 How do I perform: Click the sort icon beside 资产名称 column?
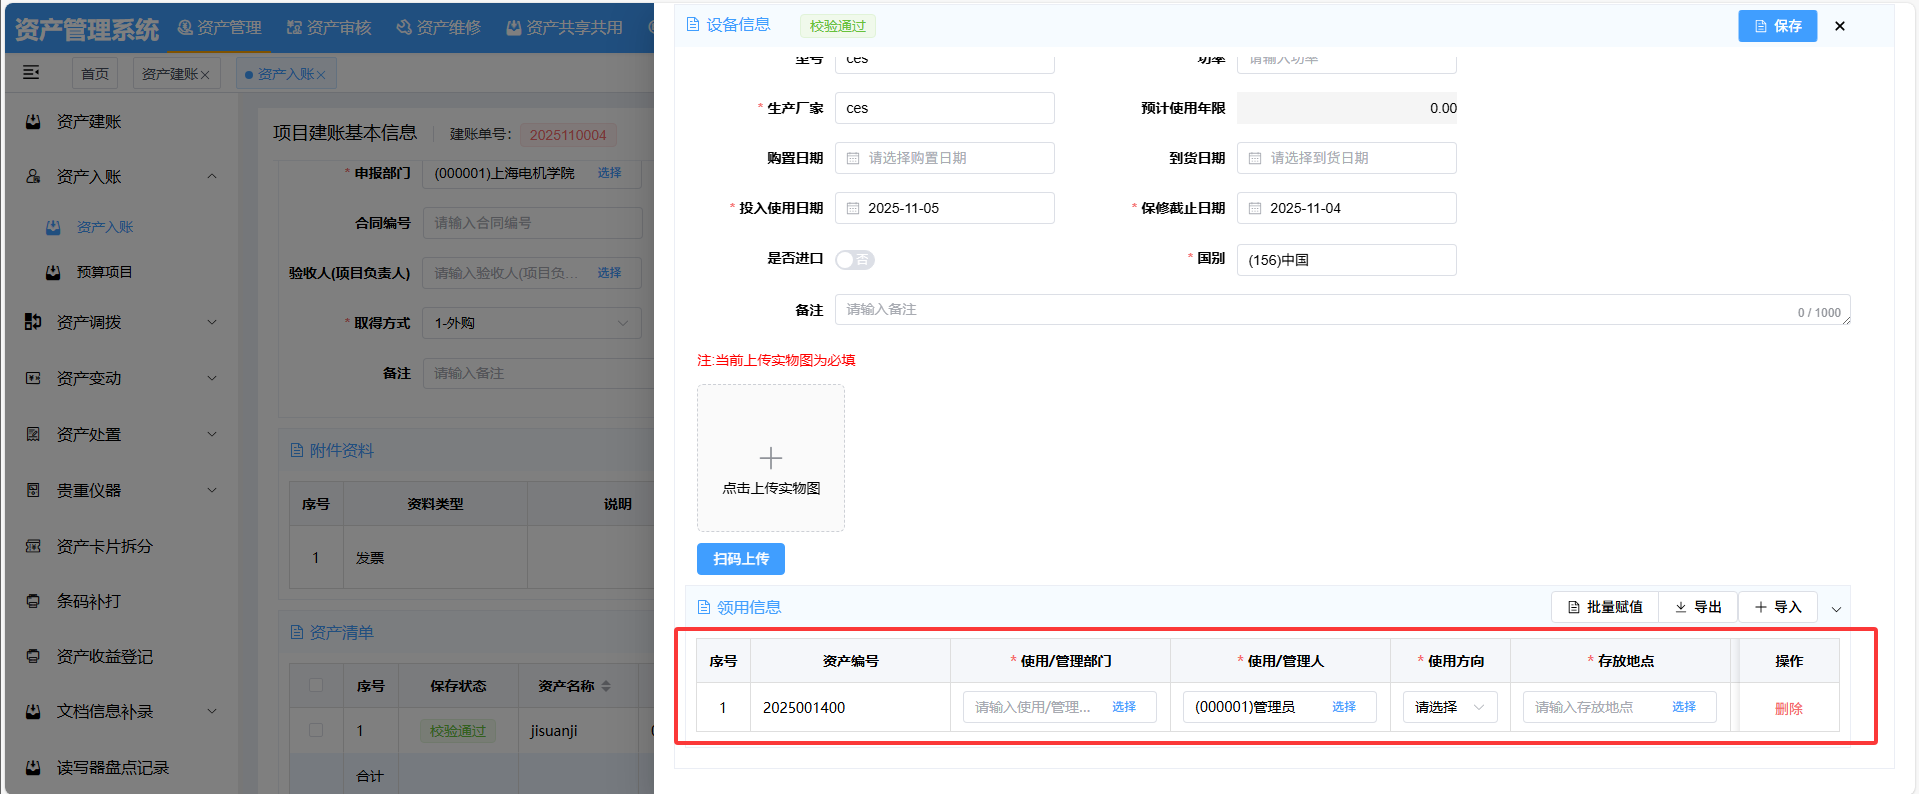click(x=606, y=686)
